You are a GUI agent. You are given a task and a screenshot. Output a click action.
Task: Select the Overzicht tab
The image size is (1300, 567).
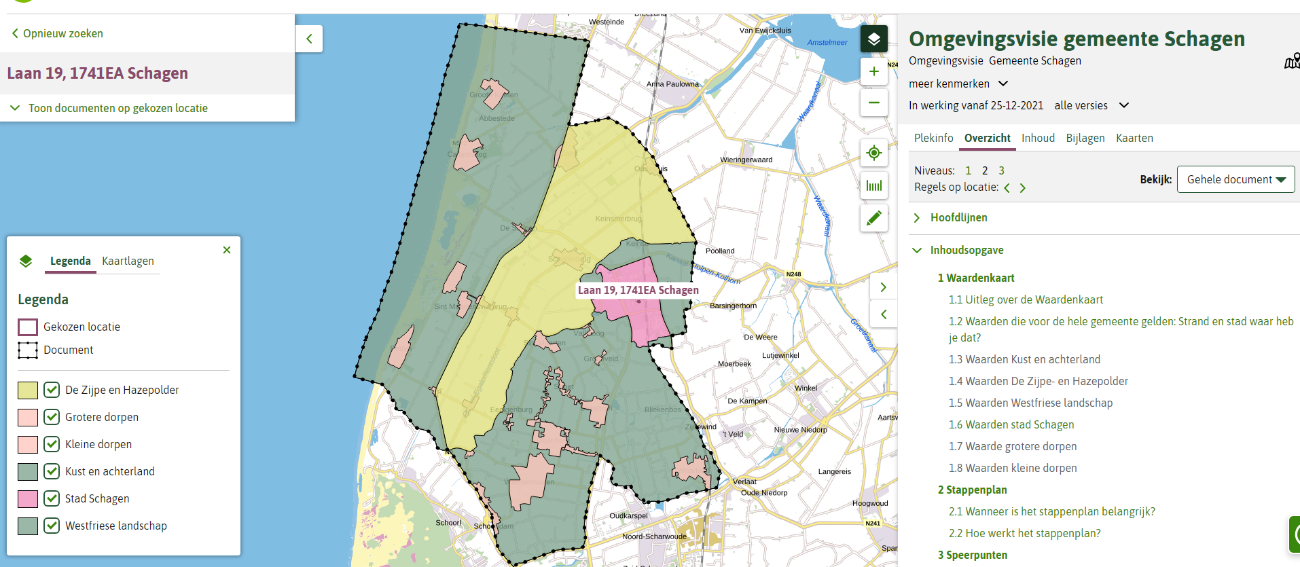click(x=987, y=138)
